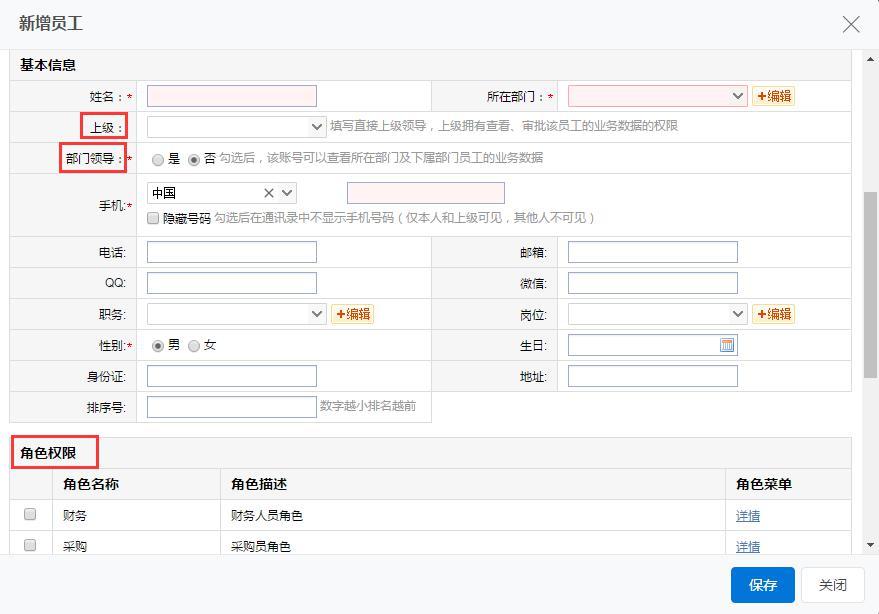Click 编辑 button next to 岗位

click(x=774, y=314)
